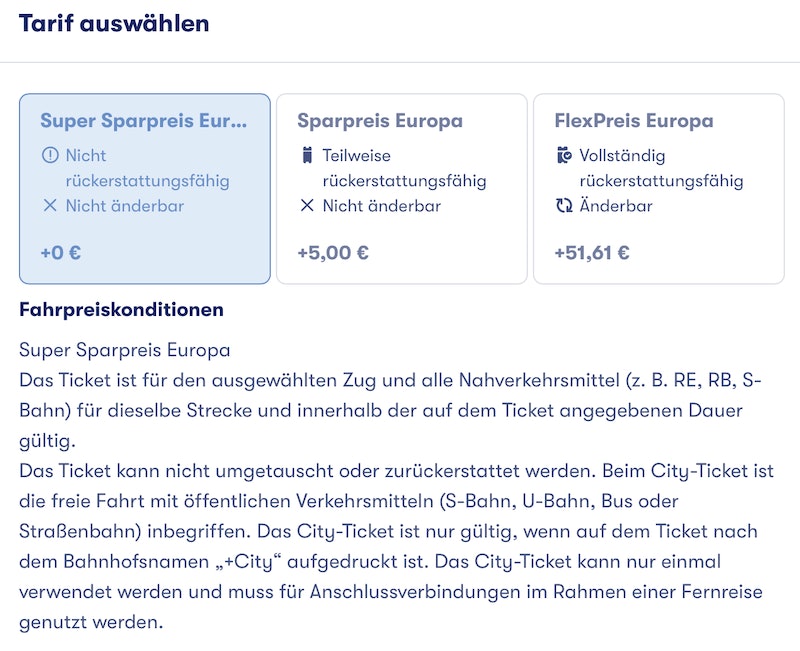Pick the FlexPreis Europa tariff title
Screen dimensions: 800x651
click(x=634, y=121)
